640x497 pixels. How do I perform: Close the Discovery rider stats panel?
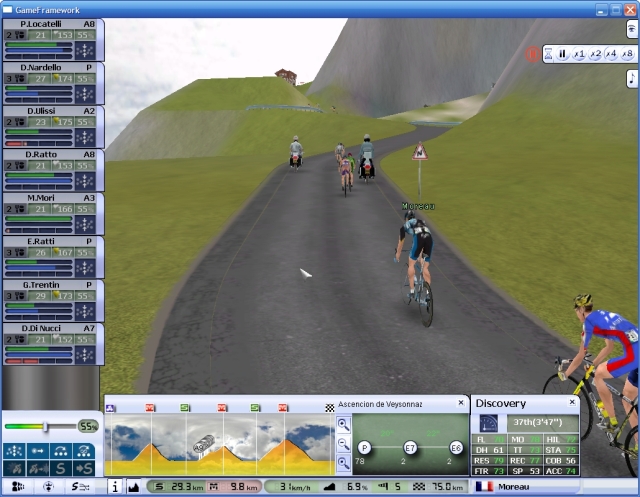572,403
